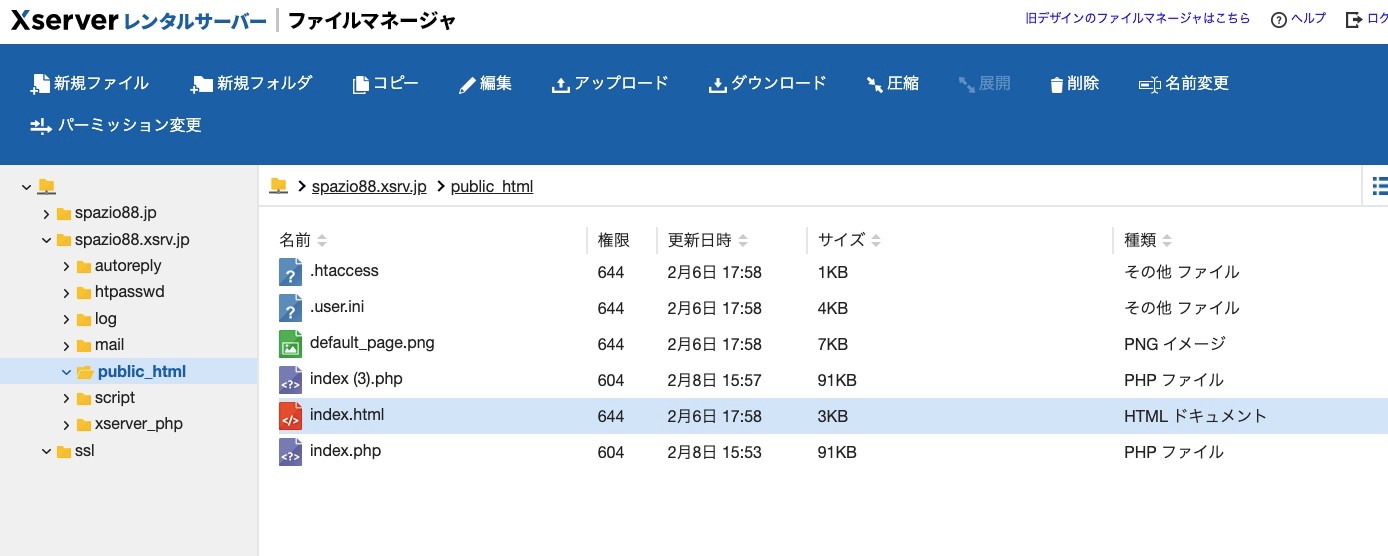
Task: Collapse the spazio88.xsrv.jp tree node
Action: (47, 240)
